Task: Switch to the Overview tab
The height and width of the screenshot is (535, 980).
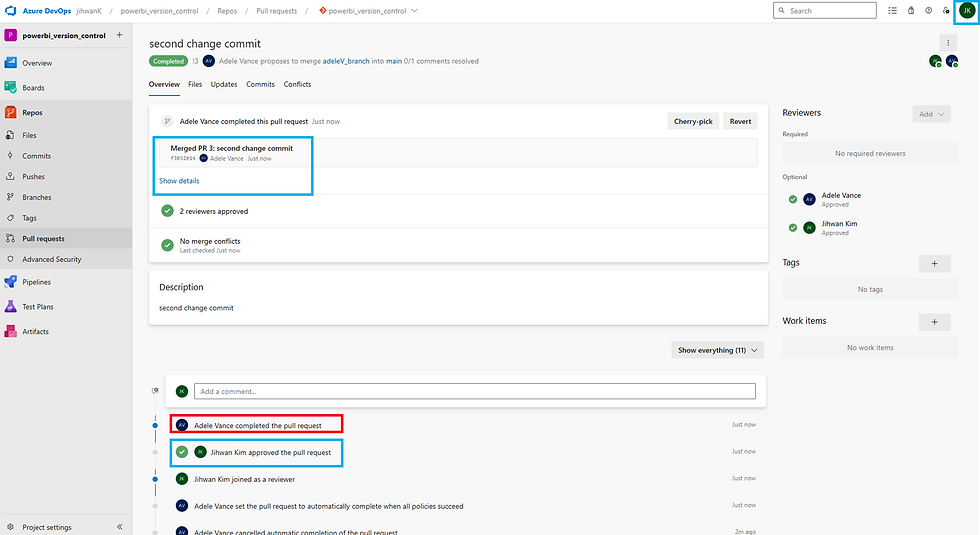Action: pyautogui.click(x=164, y=84)
